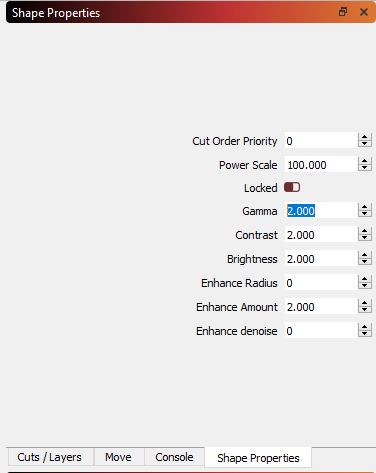Screen dimensions: 376x473
Task: Open the Move tab
Action: coord(118,457)
